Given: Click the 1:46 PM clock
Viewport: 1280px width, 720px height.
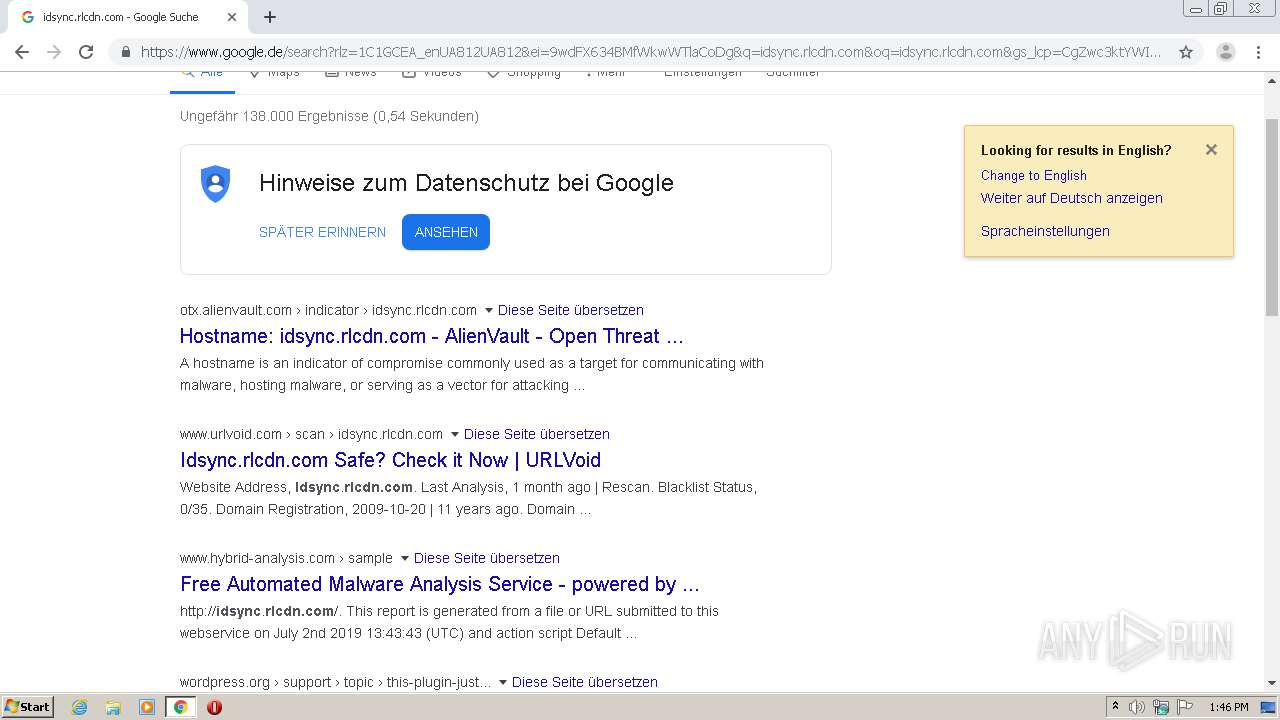Looking at the screenshot, I should pos(1228,707).
